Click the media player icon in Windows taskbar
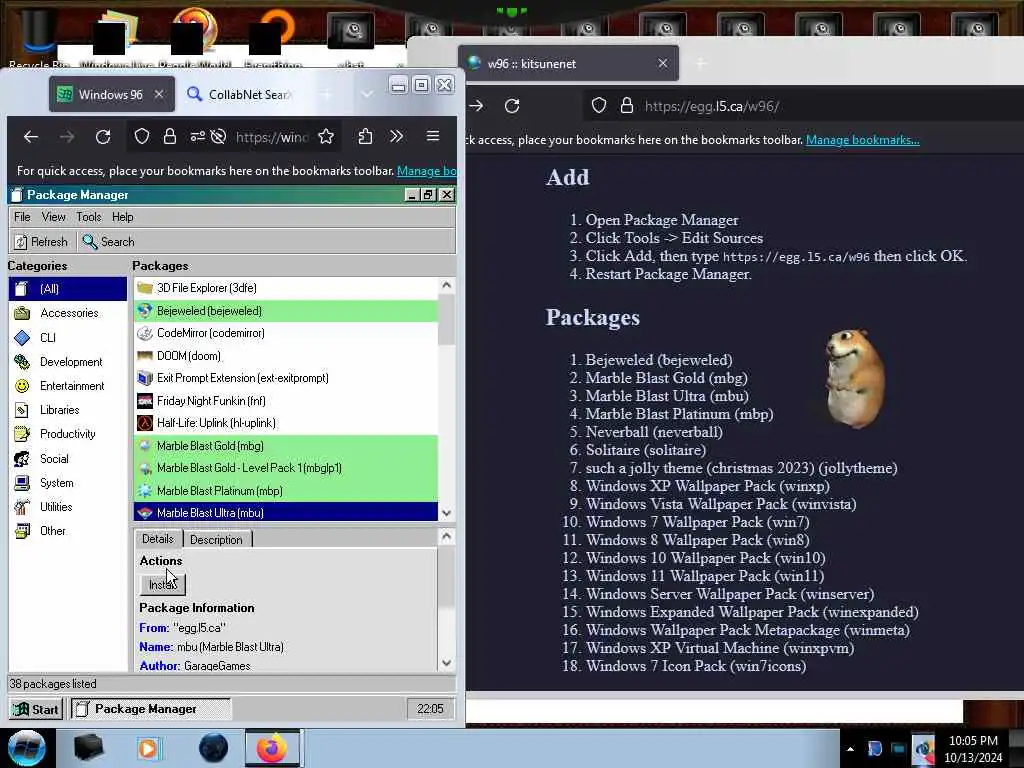1024x768 pixels. click(x=148, y=748)
